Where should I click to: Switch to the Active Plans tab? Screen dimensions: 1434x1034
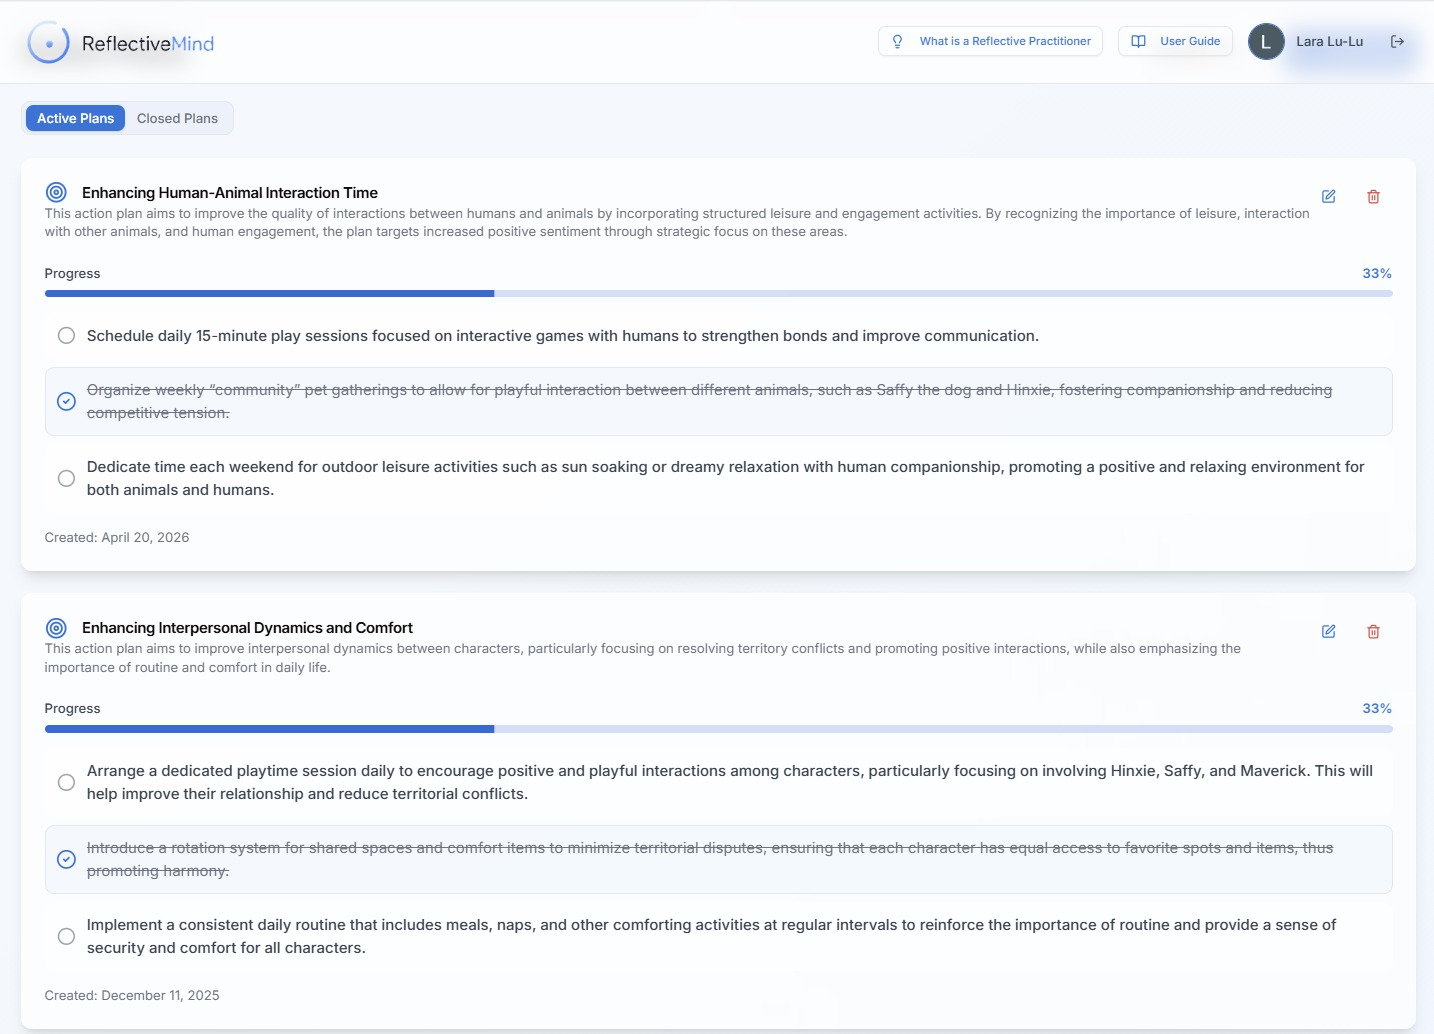[x=75, y=118]
